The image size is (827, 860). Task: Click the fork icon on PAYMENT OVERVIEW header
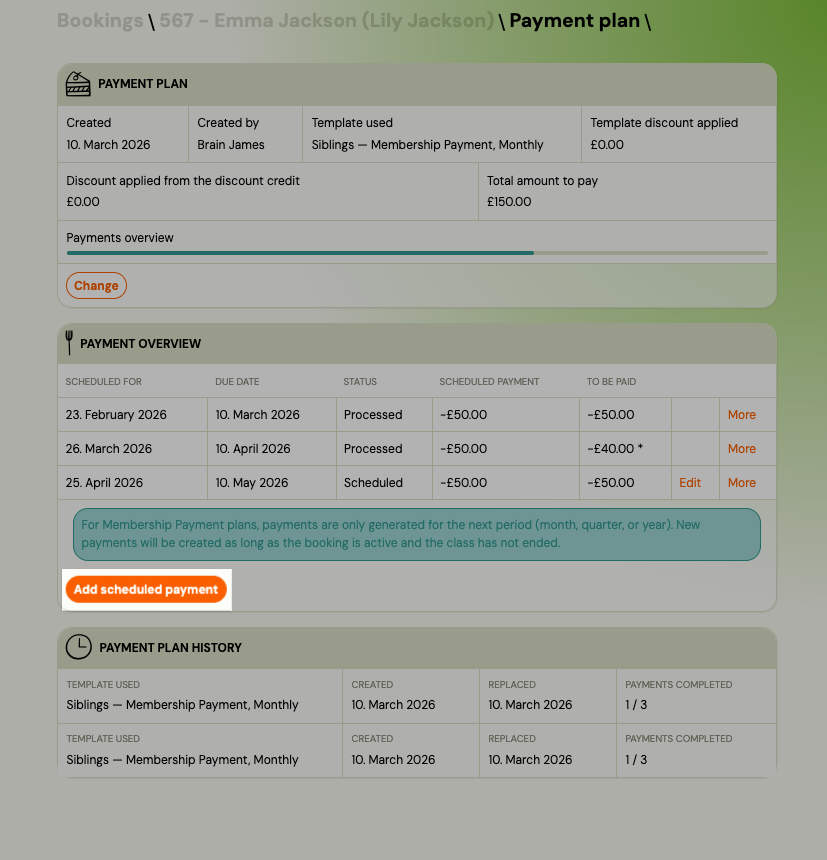68,342
